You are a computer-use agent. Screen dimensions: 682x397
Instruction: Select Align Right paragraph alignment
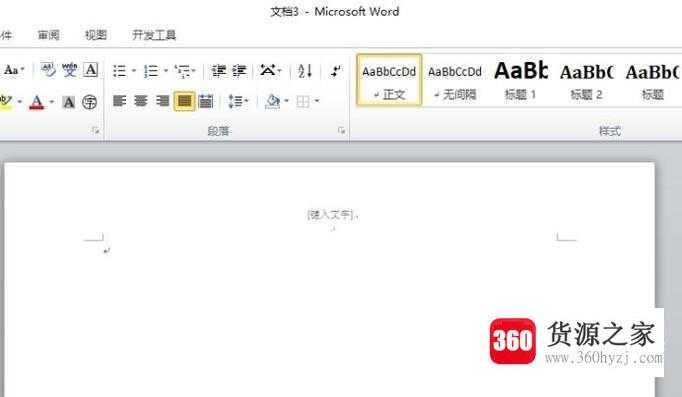click(162, 101)
